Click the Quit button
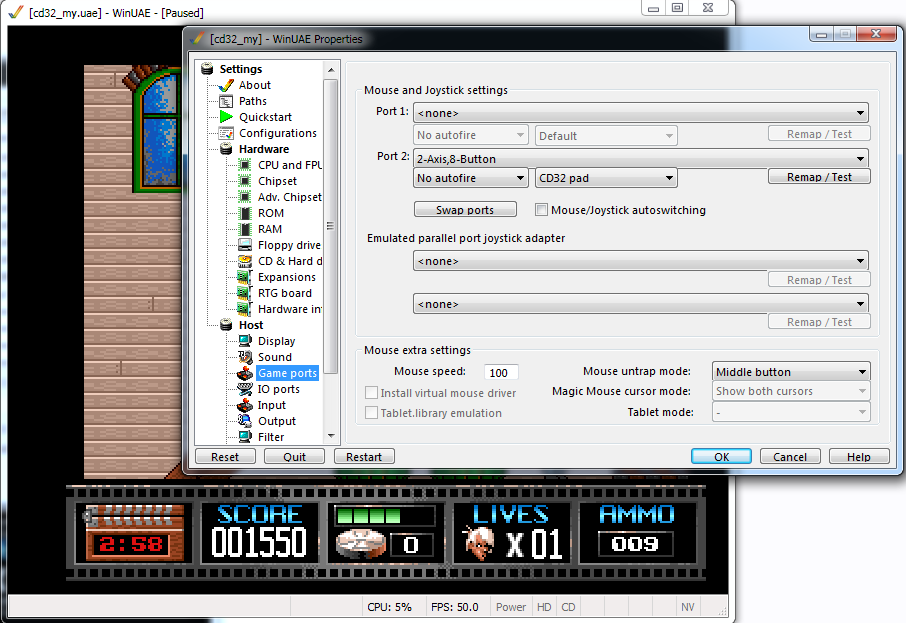 294,457
